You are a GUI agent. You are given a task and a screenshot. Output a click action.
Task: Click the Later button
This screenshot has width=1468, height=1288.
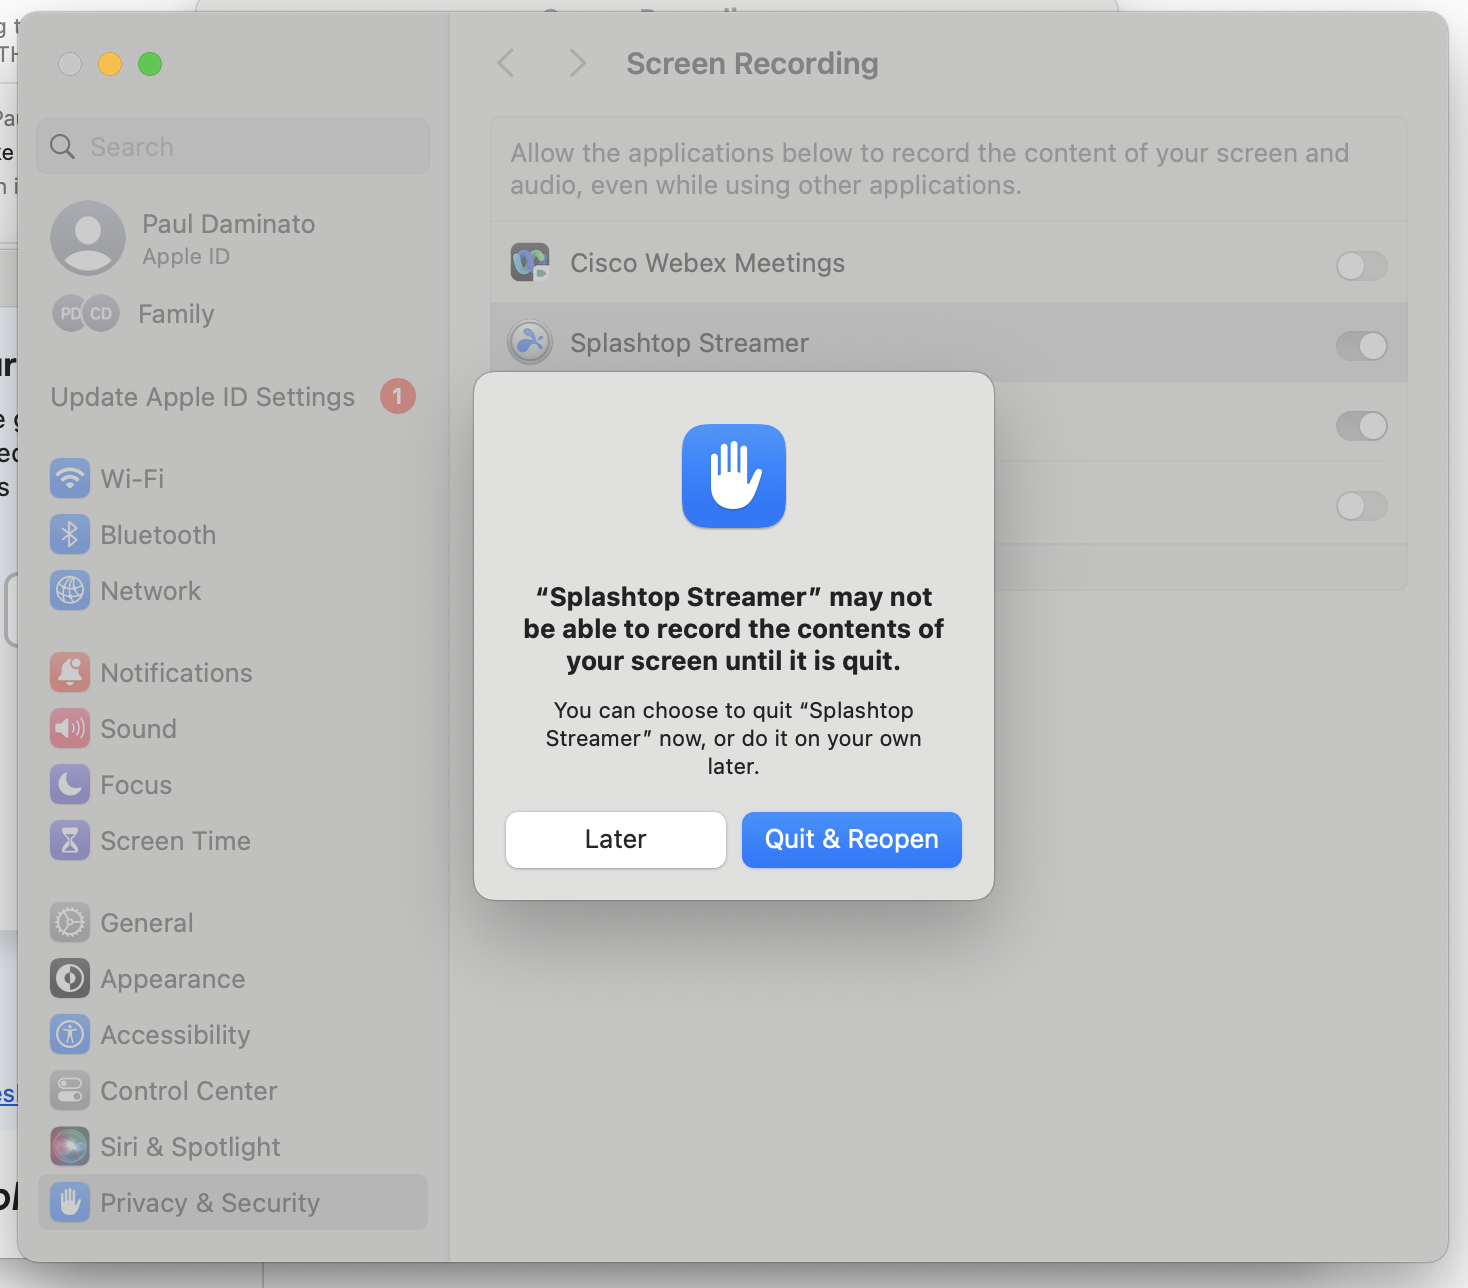[x=616, y=840]
